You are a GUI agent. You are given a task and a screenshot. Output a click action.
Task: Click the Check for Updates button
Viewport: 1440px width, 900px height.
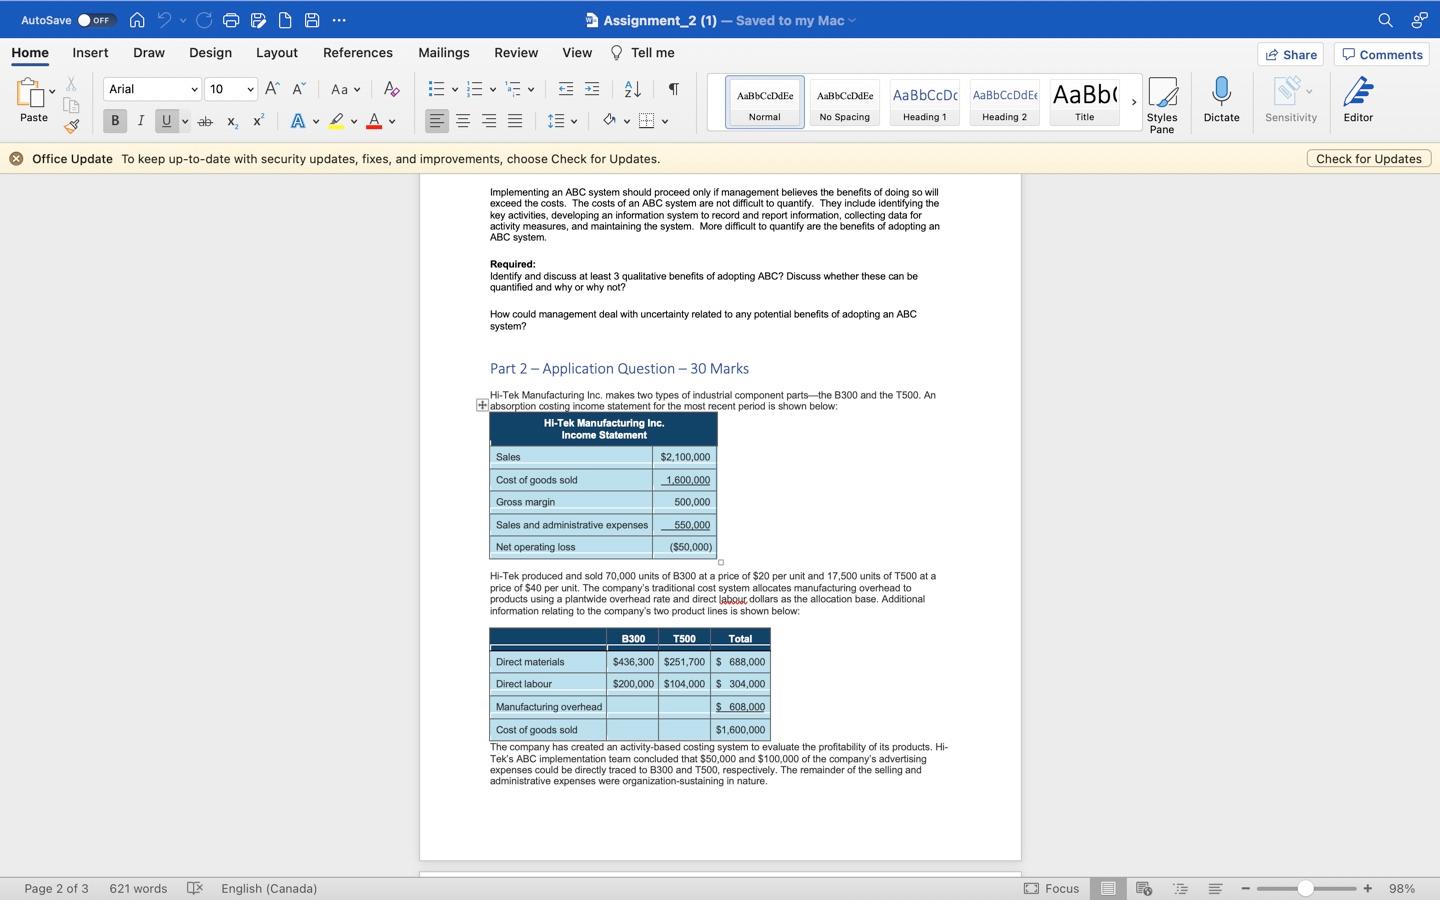1368,158
